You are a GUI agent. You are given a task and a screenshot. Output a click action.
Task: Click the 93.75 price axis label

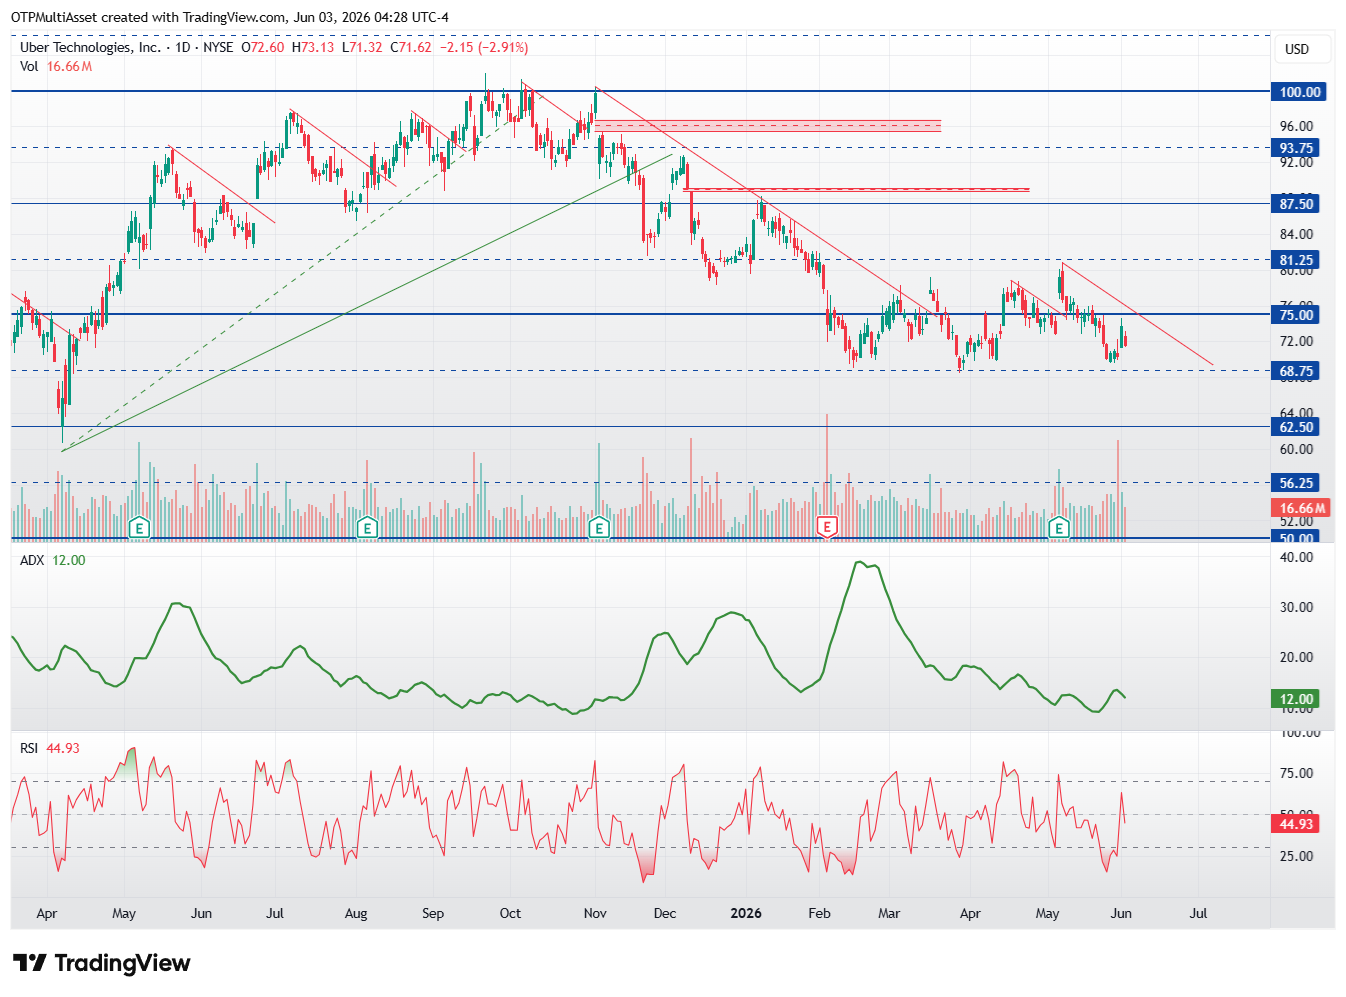pos(1296,148)
